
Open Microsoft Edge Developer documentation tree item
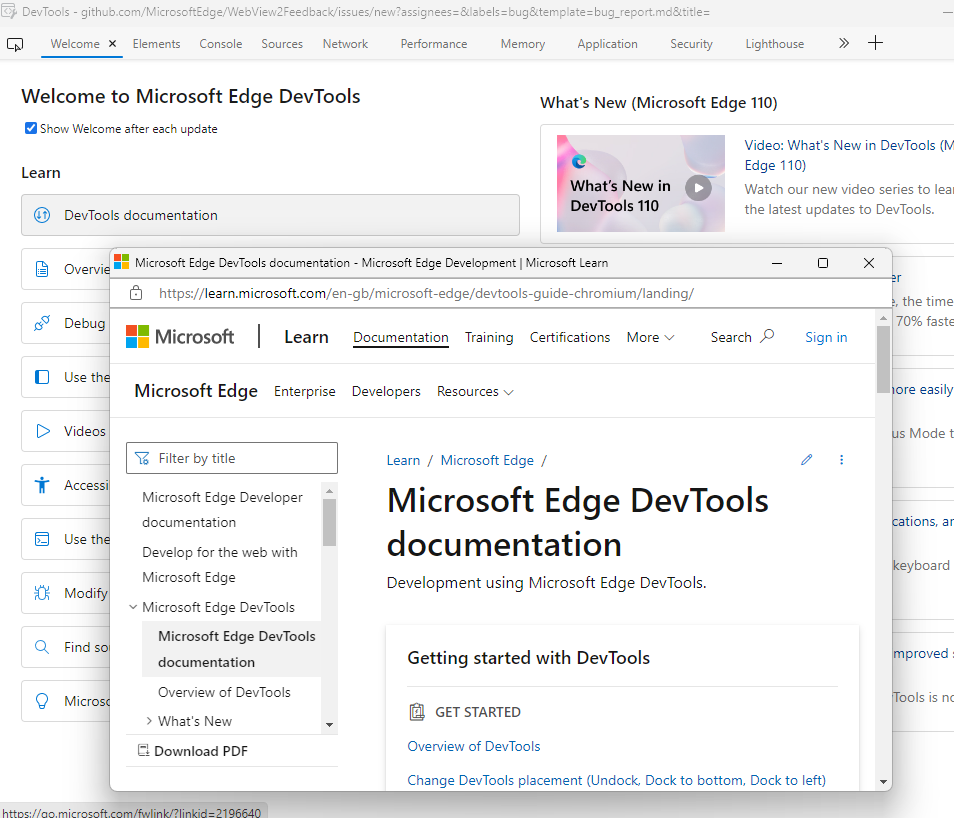point(222,509)
